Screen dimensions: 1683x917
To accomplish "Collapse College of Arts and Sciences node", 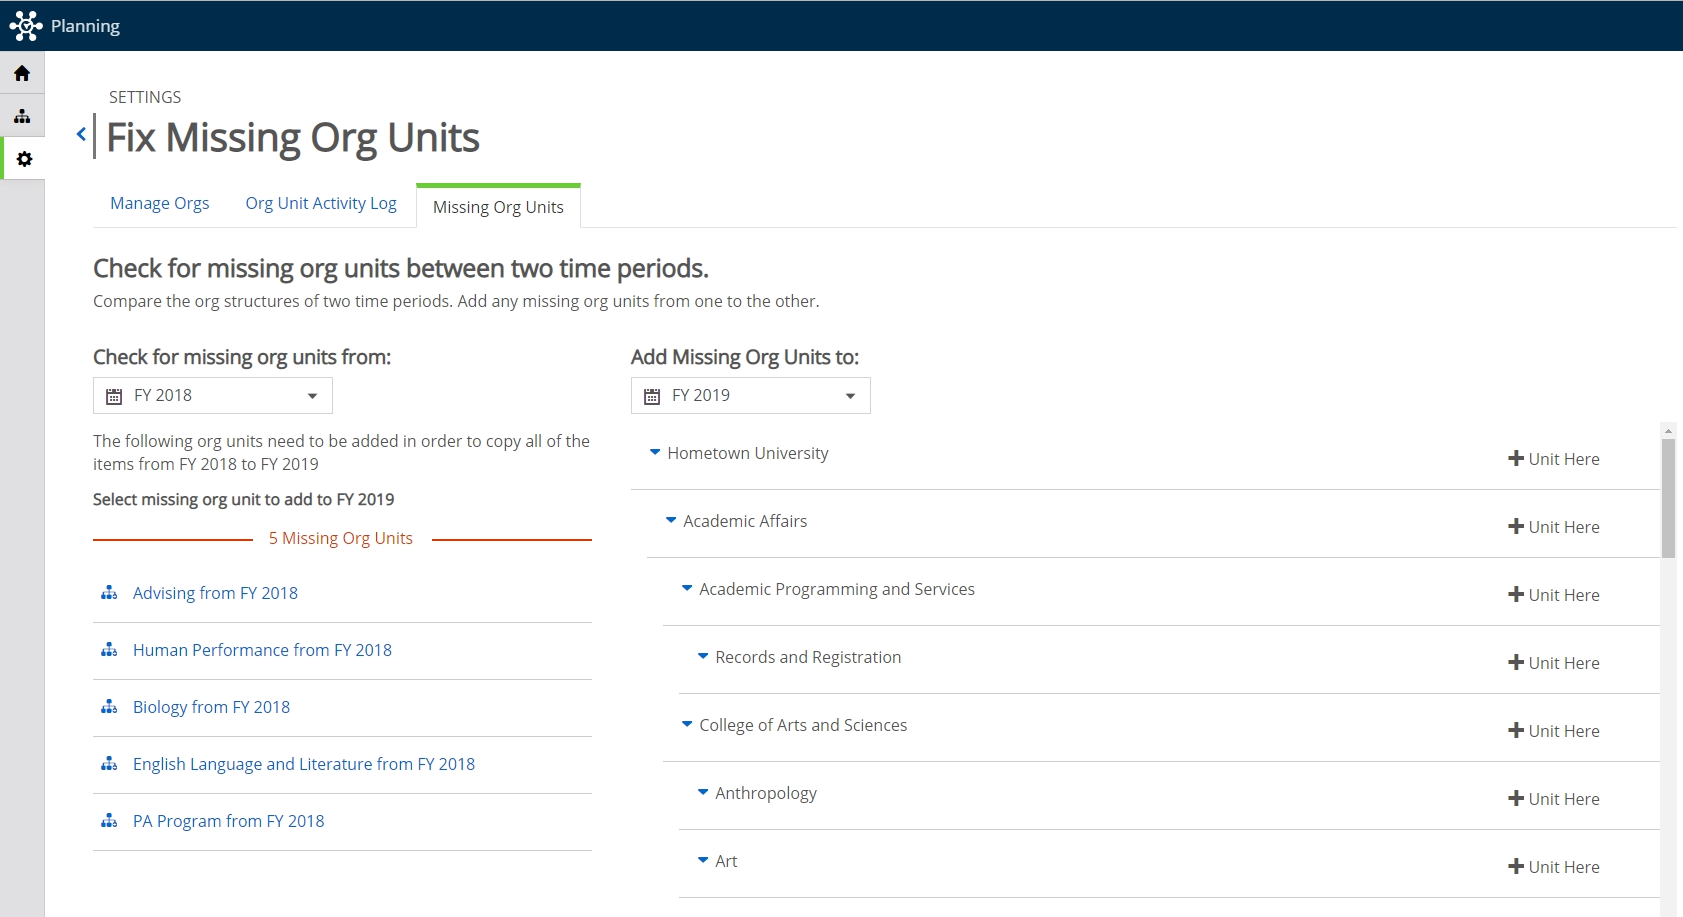I will point(687,724).
